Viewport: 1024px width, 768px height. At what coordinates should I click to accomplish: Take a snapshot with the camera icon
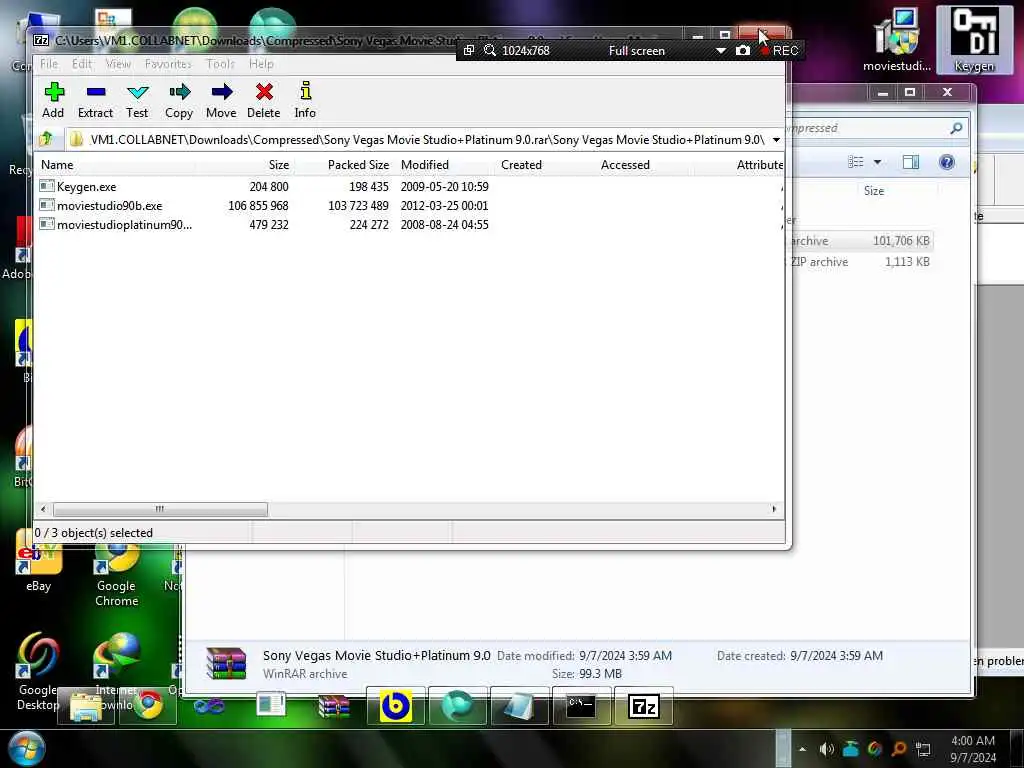coord(743,50)
